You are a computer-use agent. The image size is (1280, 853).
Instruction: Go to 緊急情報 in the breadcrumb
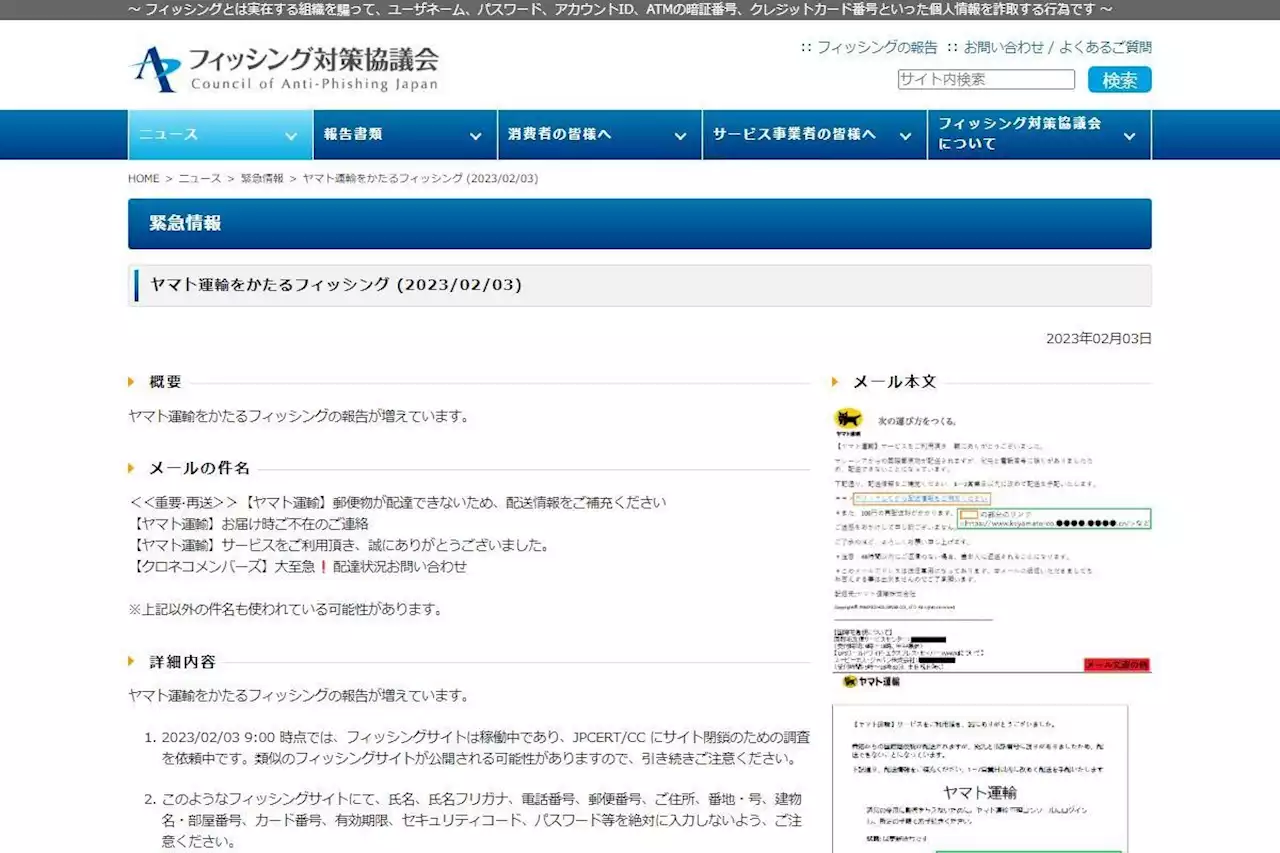pos(262,178)
